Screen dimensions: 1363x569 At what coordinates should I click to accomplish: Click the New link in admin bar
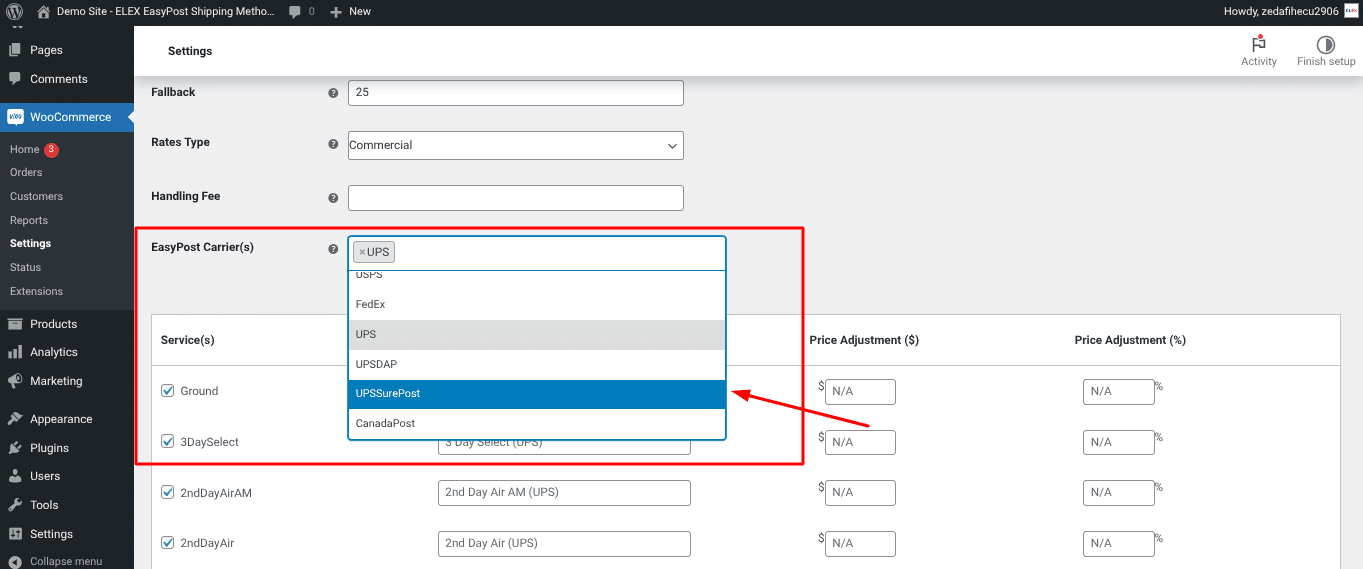350,11
